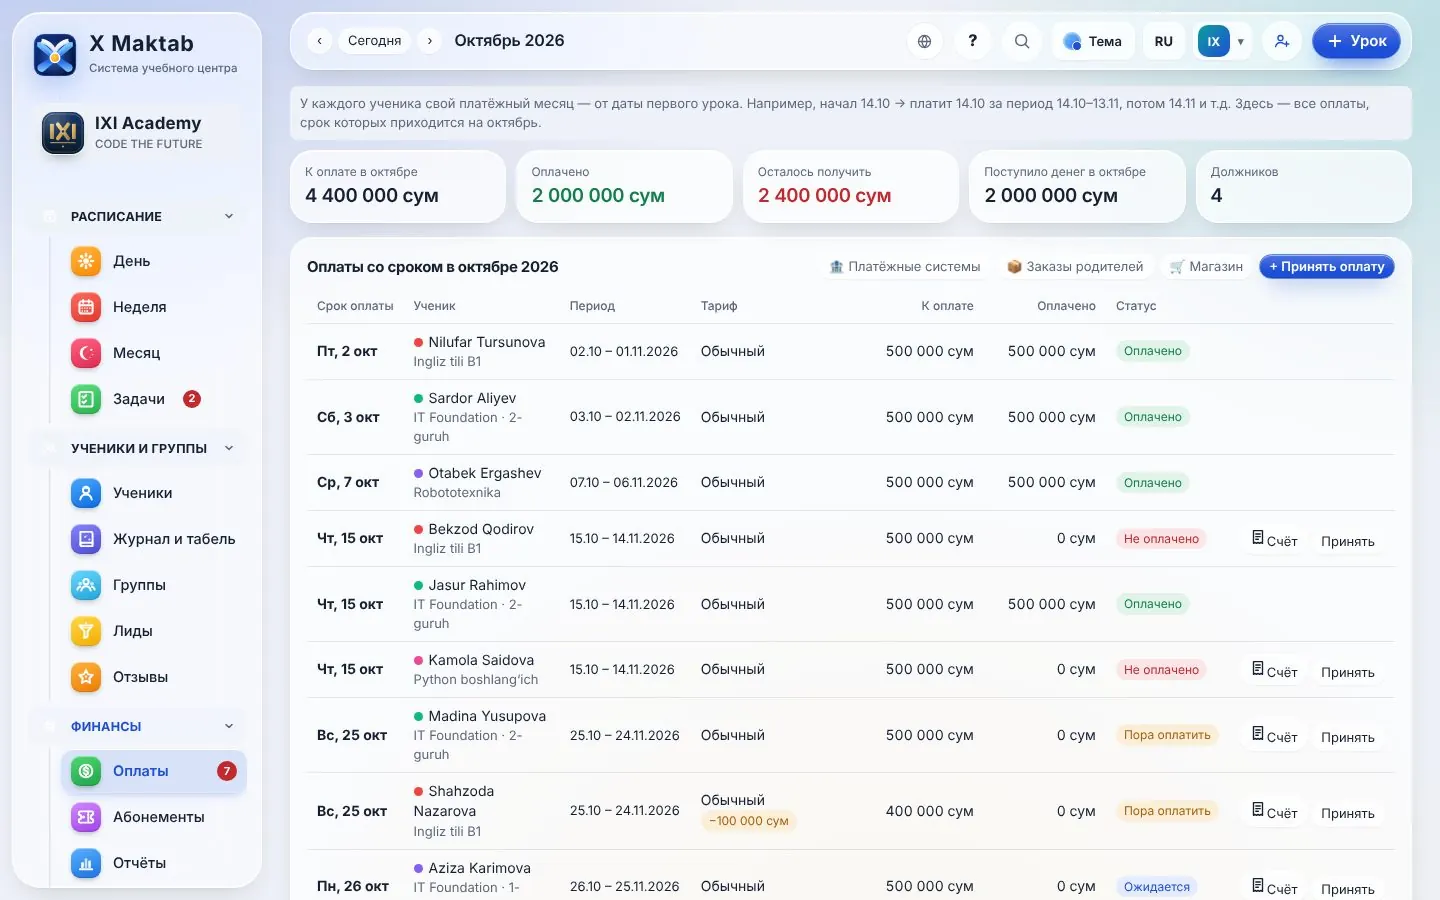Toggle the Тема theme switch
The height and width of the screenshot is (900, 1440).
[x=1093, y=41]
